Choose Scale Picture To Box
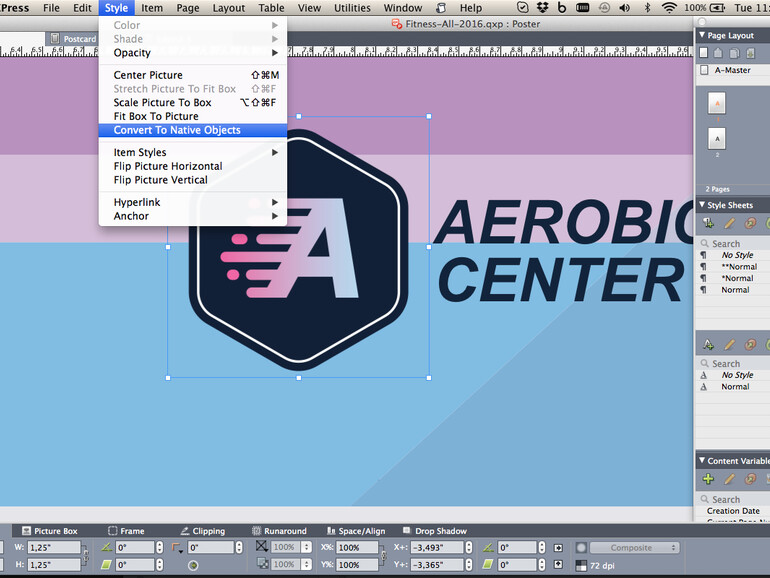This screenshot has width=770, height=578. coord(192,103)
